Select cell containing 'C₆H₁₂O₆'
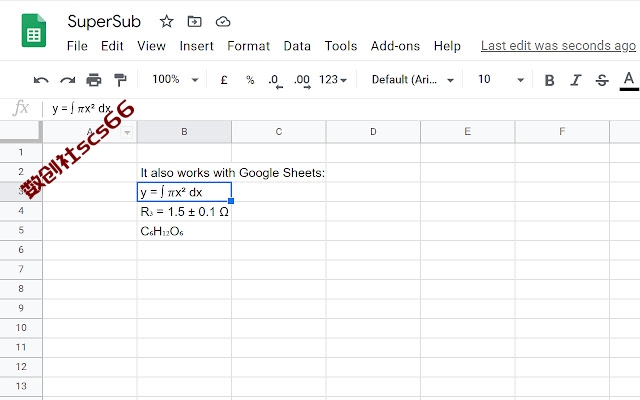This screenshot has height=400, width=640. (x=184, y=231)
